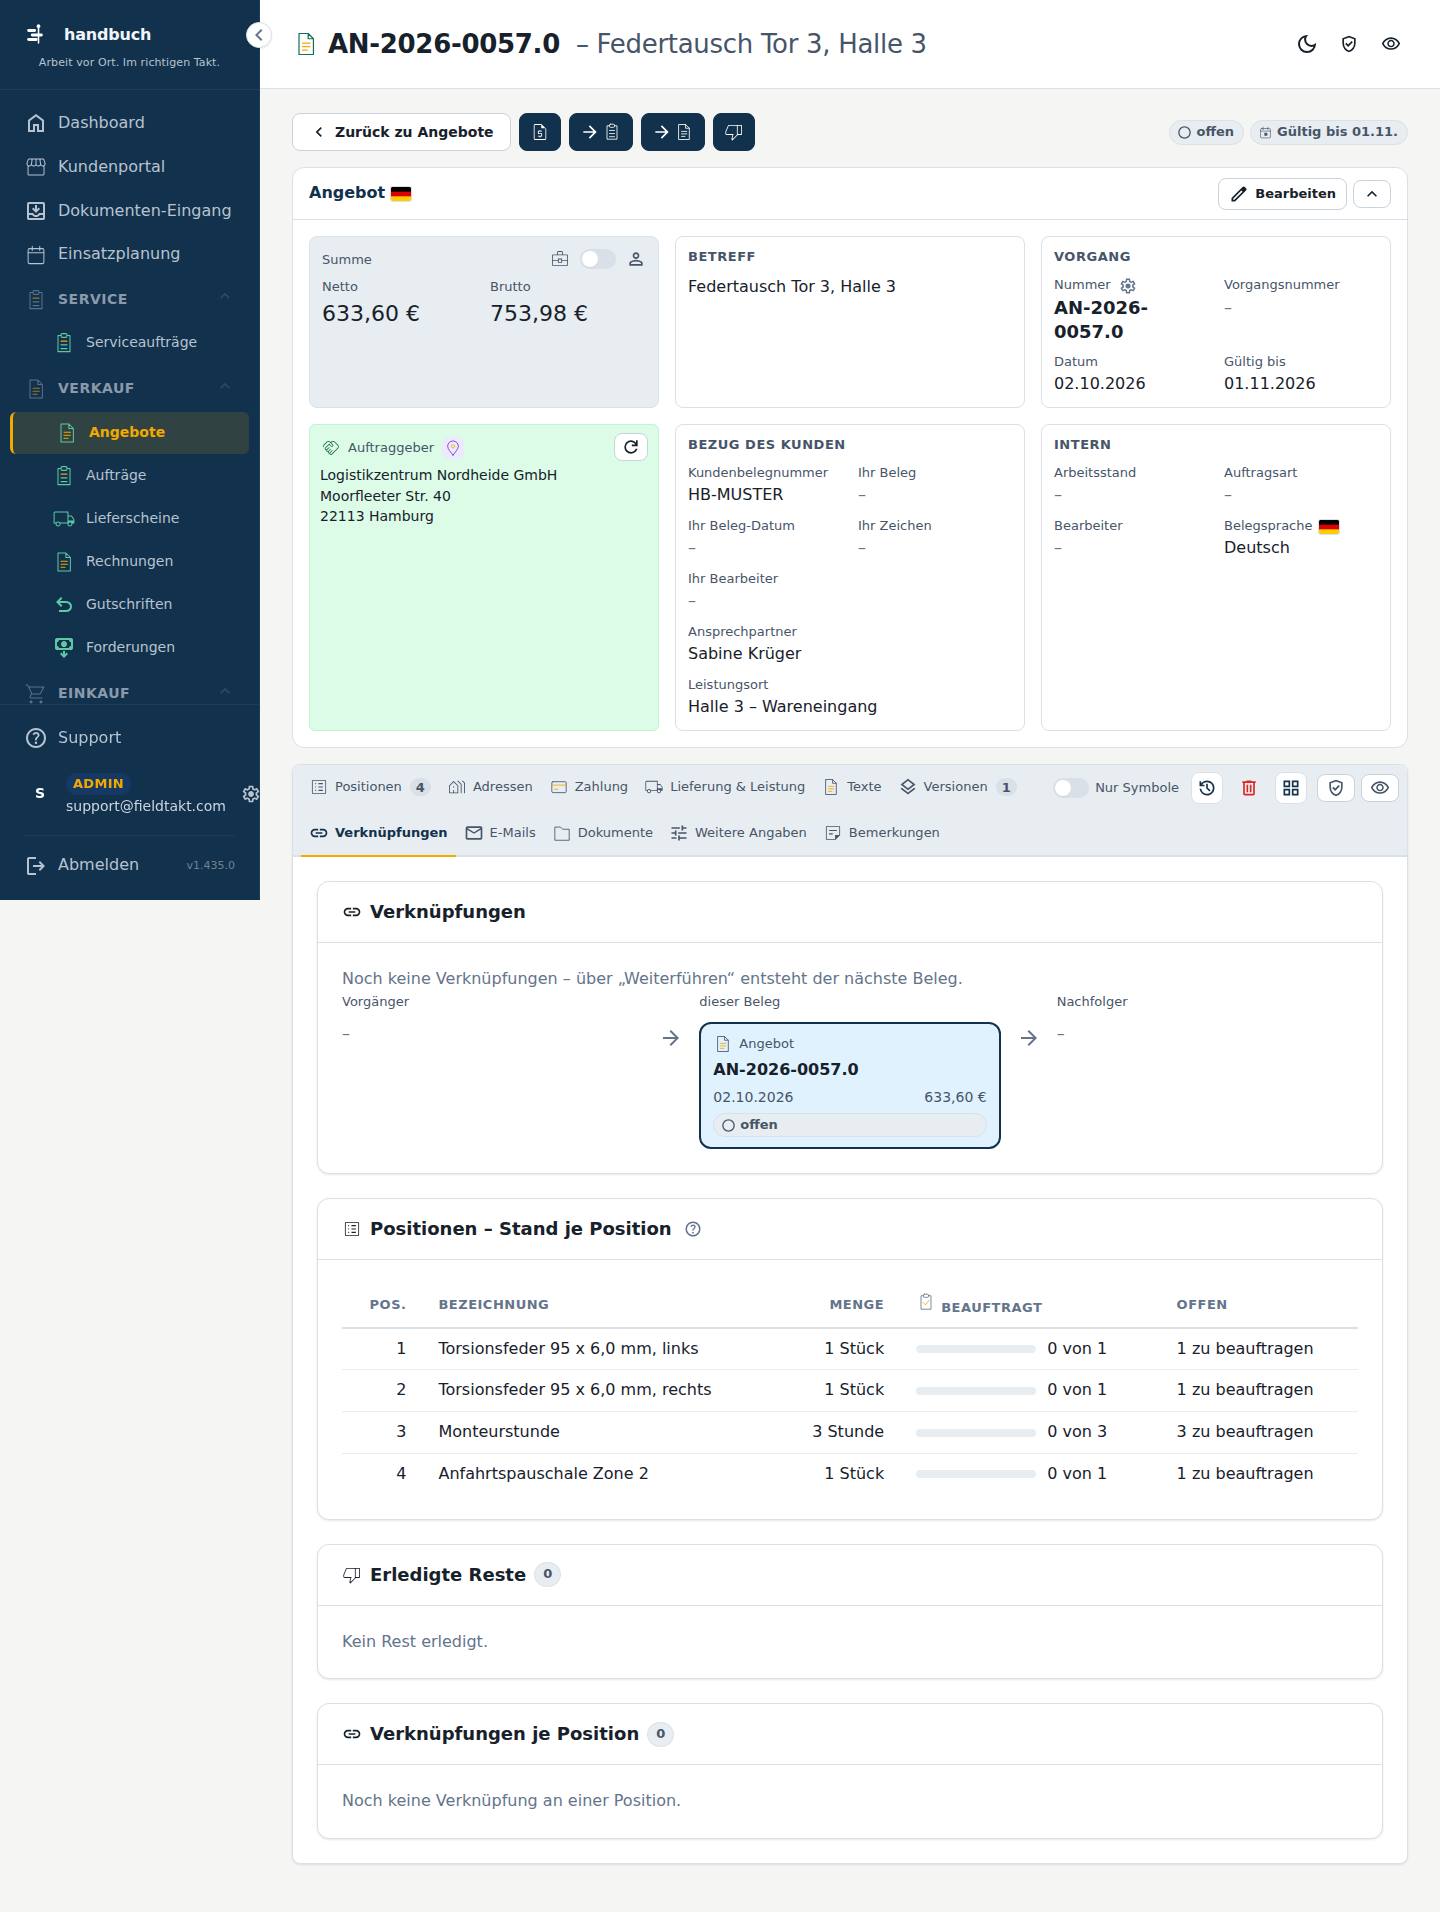This screenshot has width=1440, height=1912.
Task: Go back via Zurück zu Angebote
Action: [401, 132]
